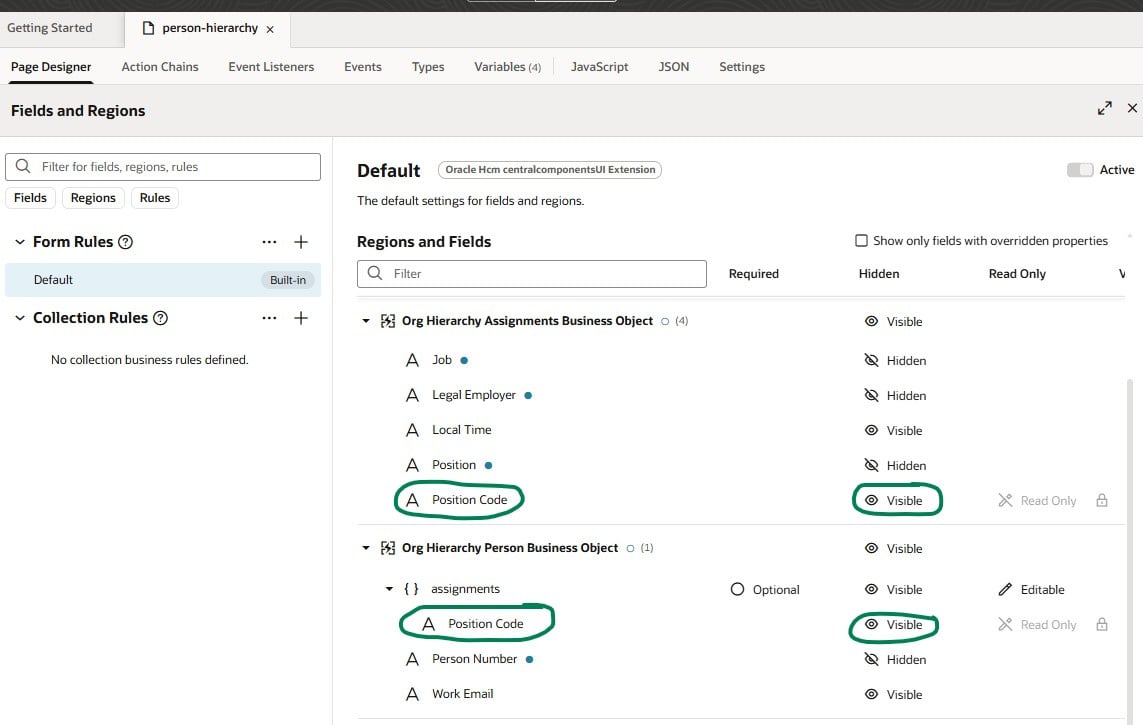Collapse Org Hierarchy Person Business Object
The height and width of the screenshot is (725, 1143).
tap(366, 548)
